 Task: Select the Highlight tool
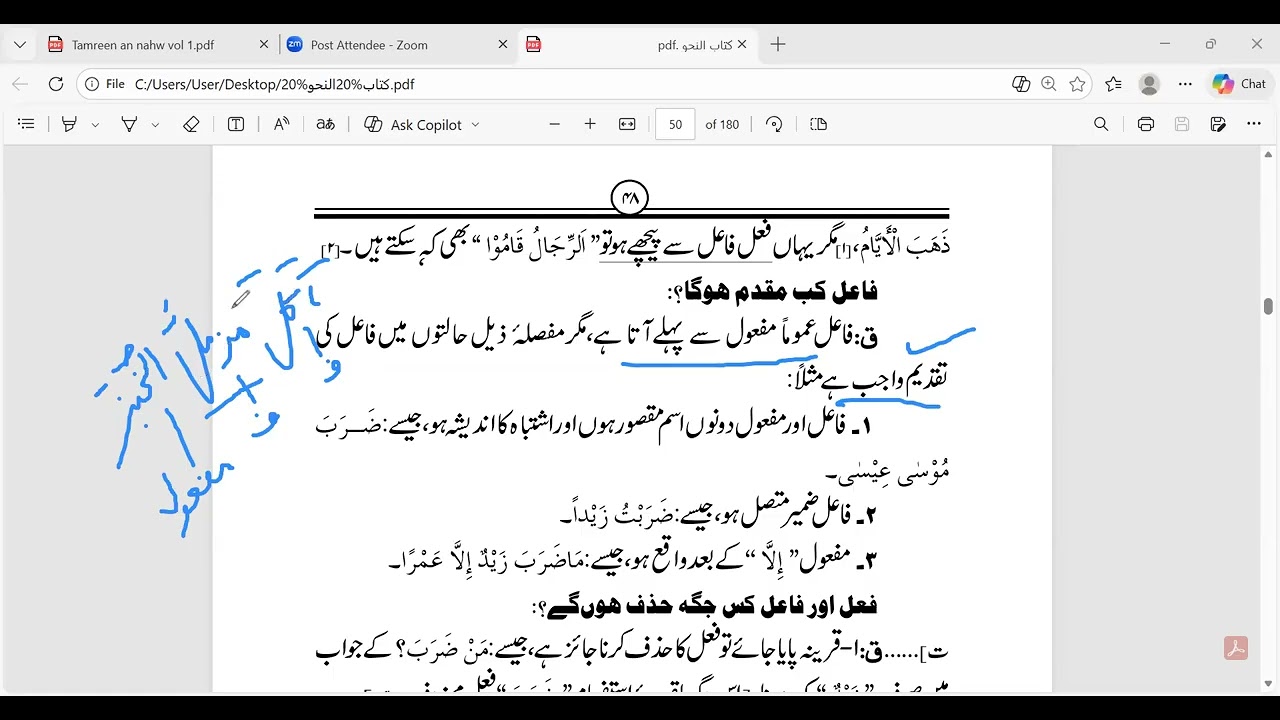pos(69,124)
